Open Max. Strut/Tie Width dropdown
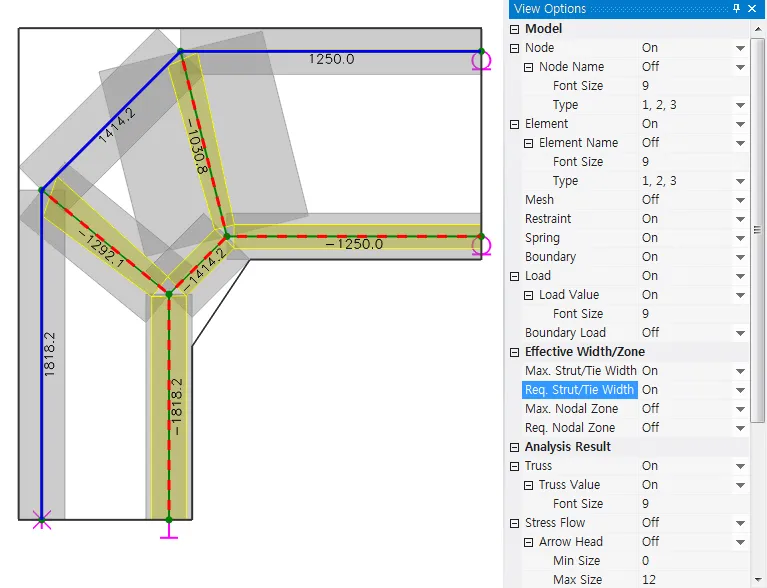The width and height of the screenshot is (767, 588). (740, 371)
